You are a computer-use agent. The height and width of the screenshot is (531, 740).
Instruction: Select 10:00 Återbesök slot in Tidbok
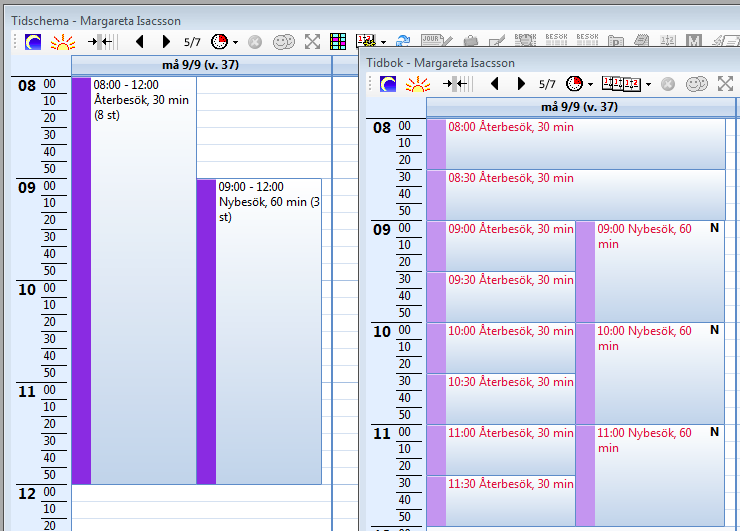point(501,348)
